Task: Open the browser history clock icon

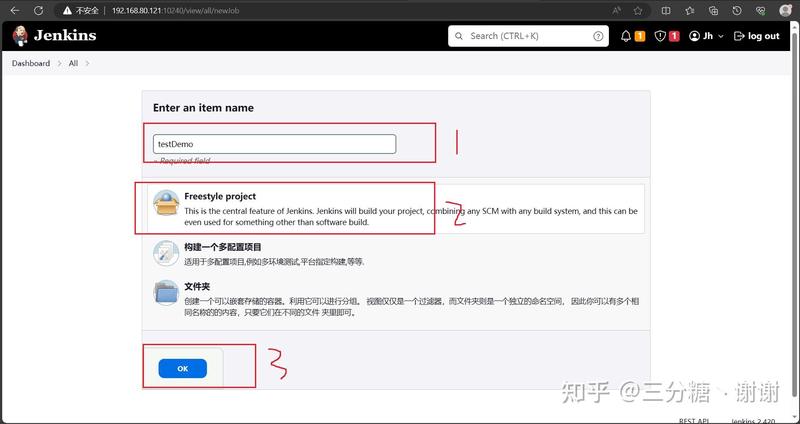Action: coord(737,10)
